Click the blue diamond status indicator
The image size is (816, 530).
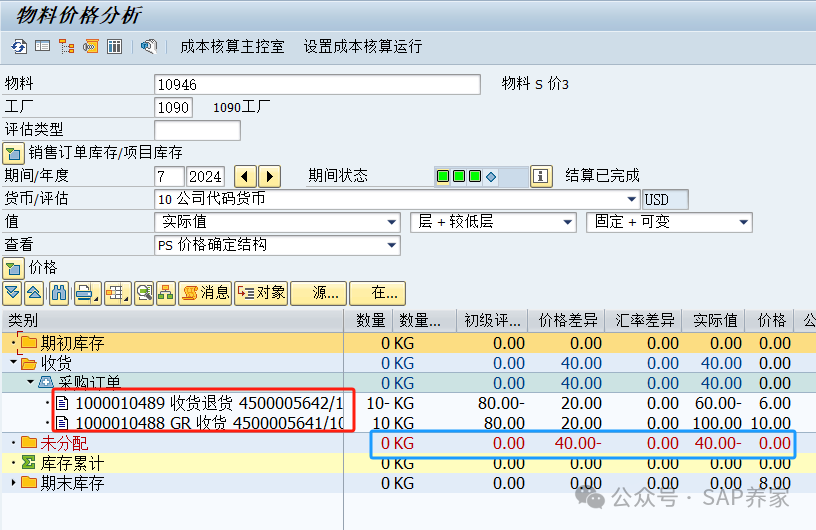pyautogui.click(x=491, y=176)
